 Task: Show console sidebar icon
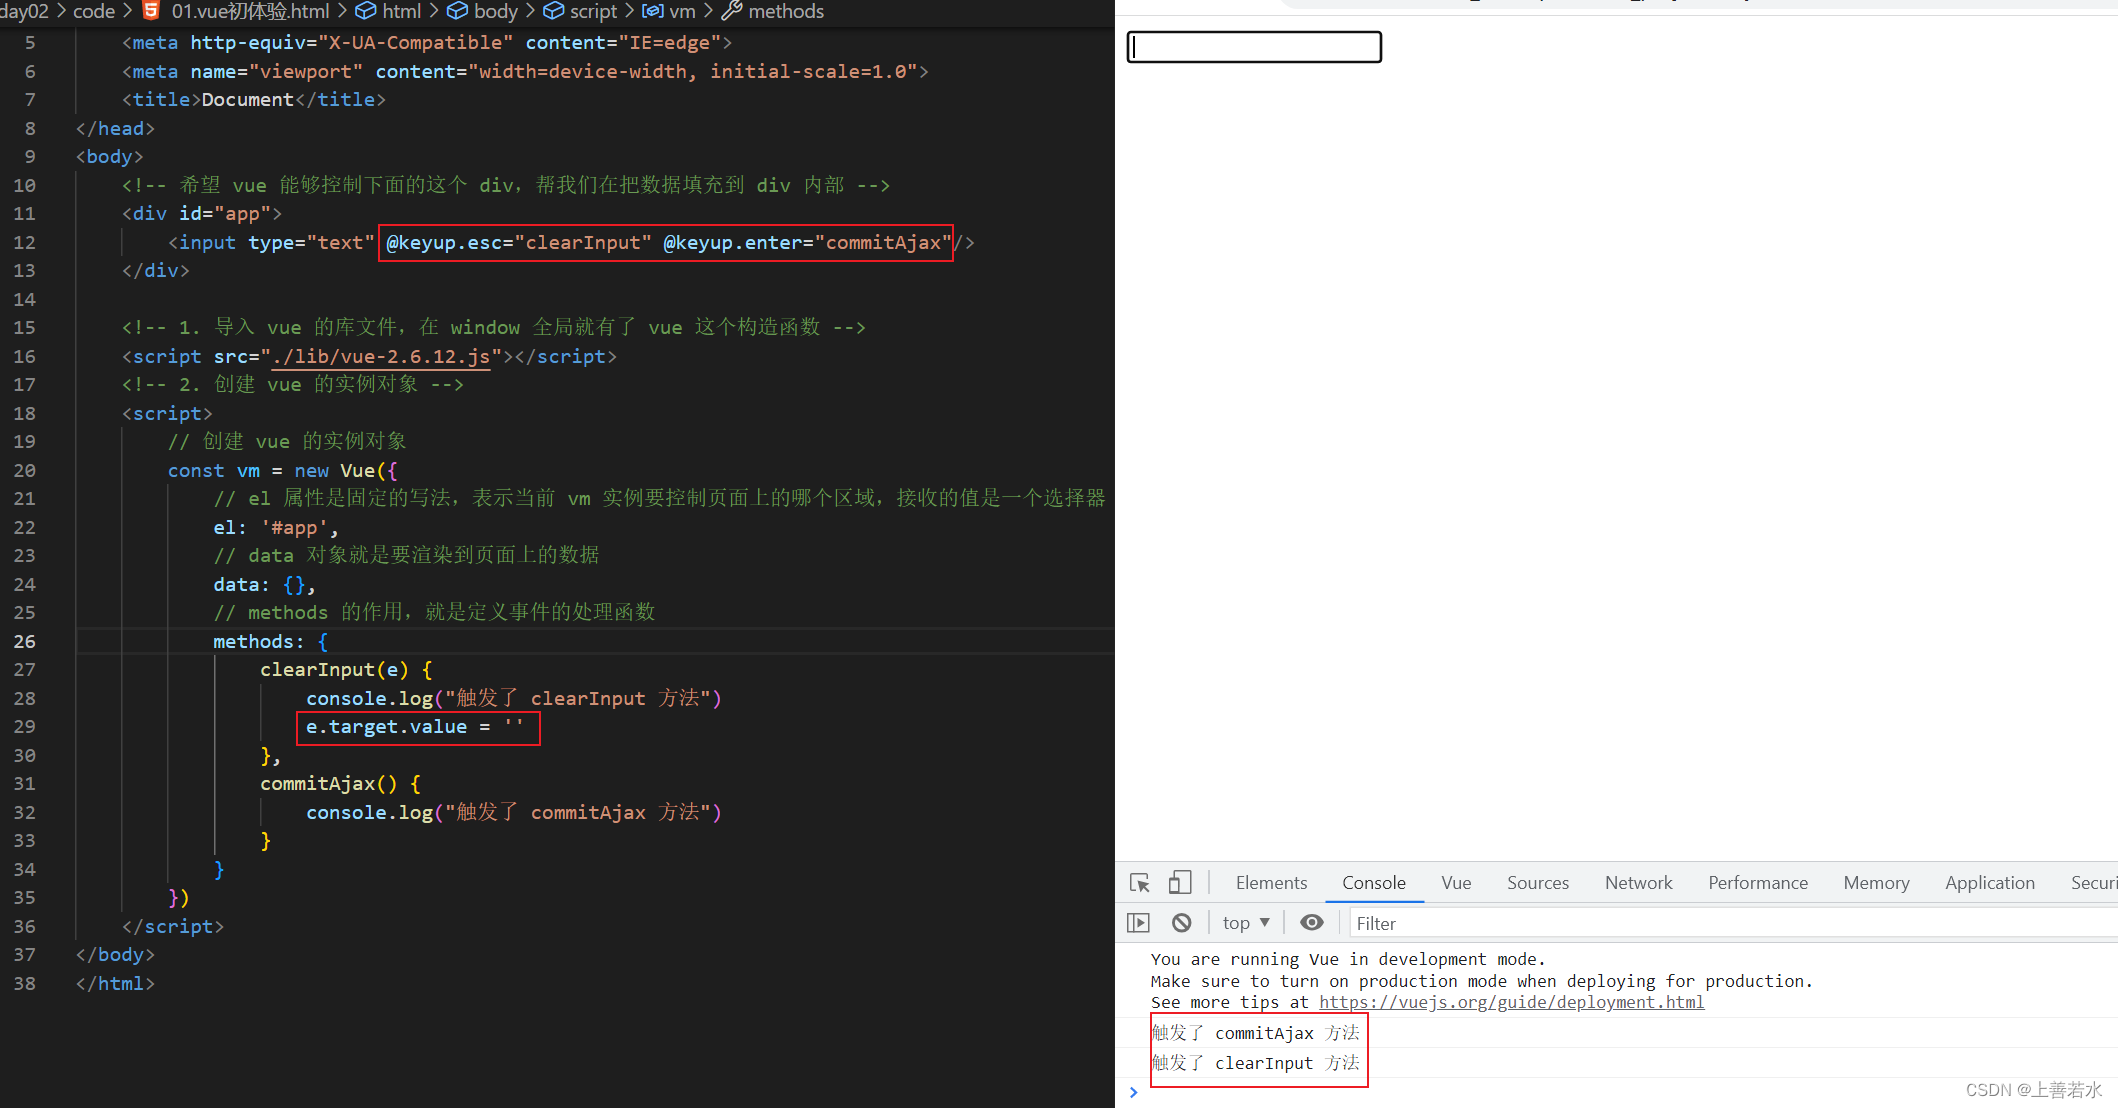tap(1138, 923)
